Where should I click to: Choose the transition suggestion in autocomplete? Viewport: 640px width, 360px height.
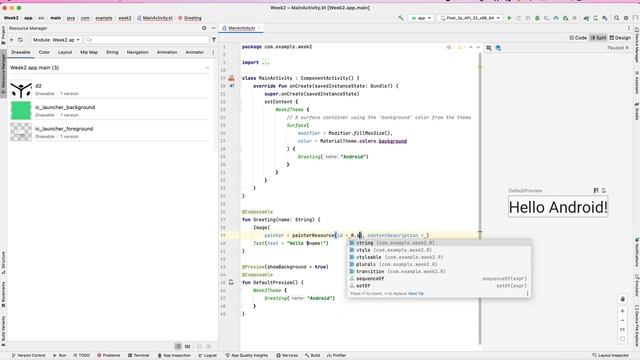tap(439, 271)
